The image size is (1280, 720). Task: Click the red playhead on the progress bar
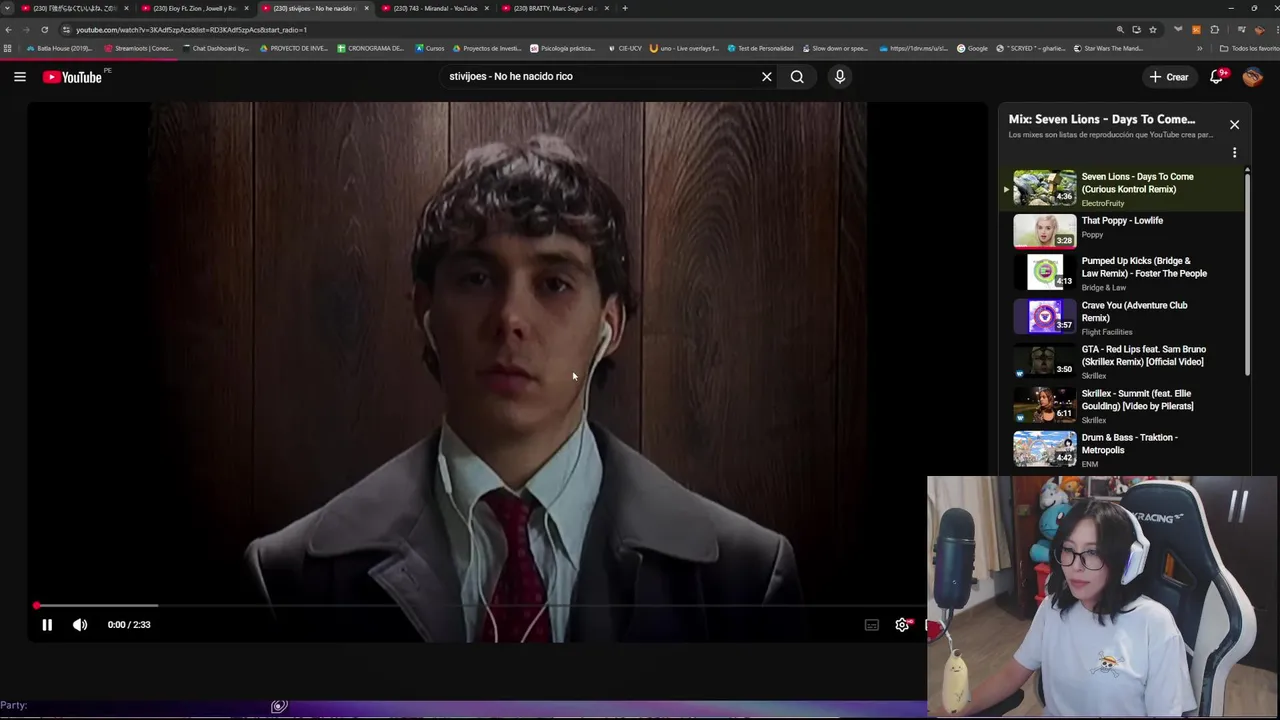pos(36,605)
